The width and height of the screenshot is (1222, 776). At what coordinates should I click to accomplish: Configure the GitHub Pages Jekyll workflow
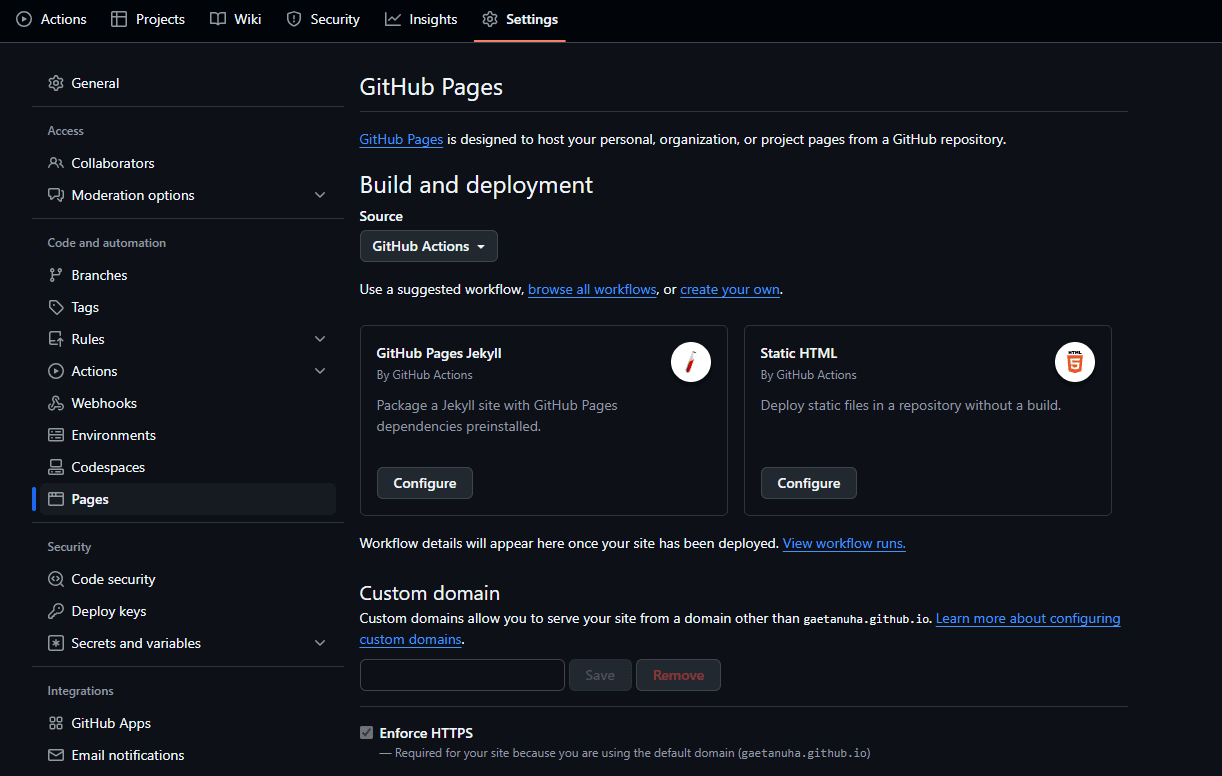425,483
